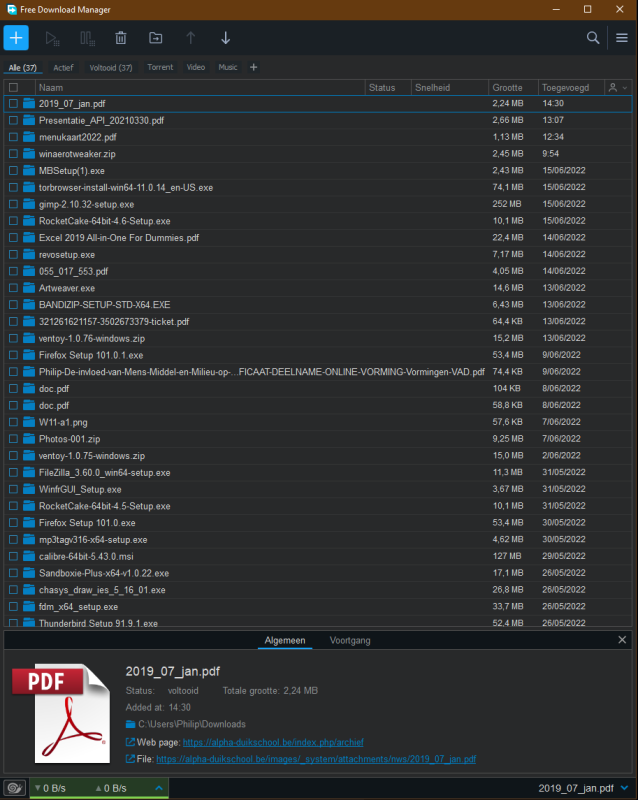Screen dimensions: 638x800
Task: Check the box for Firefox Setup 101.0.1.exe
Action: pos(14,355)
